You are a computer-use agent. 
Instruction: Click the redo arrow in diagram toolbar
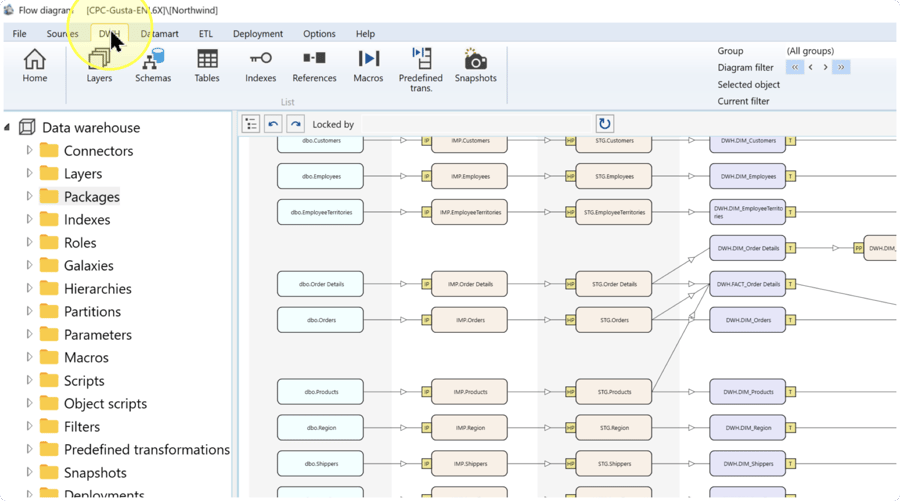295,124
